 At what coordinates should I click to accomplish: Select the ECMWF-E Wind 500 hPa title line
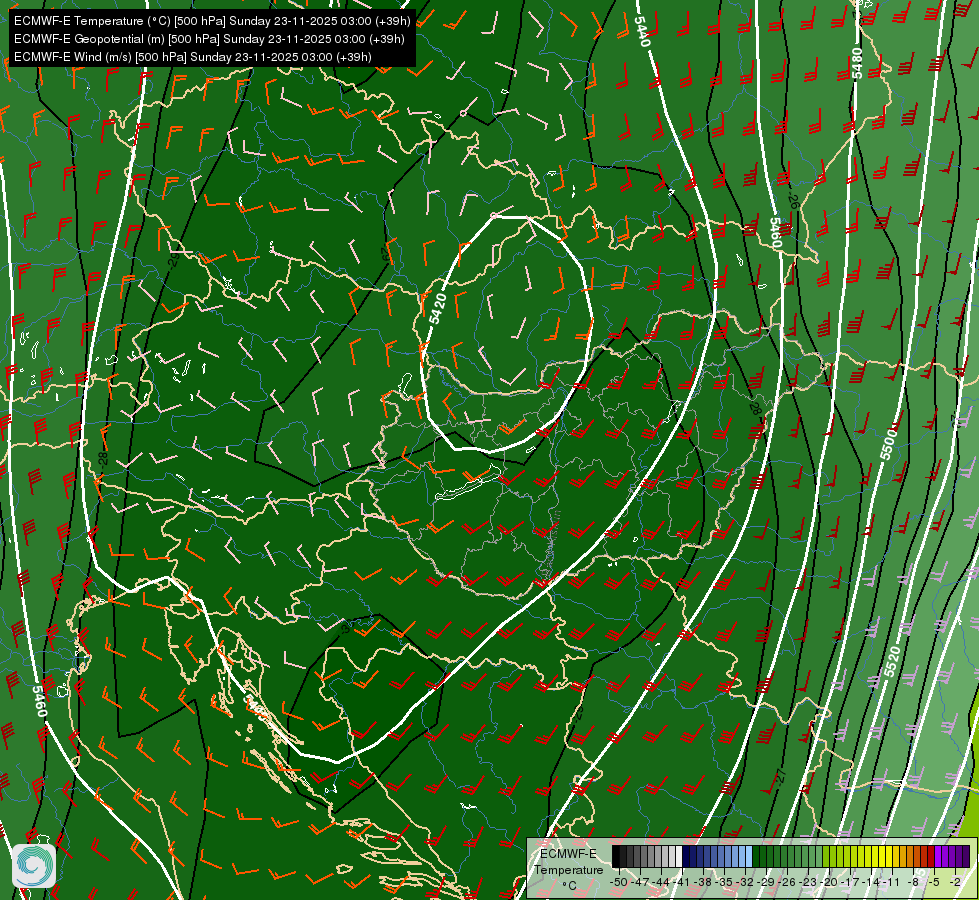pyautogui.click(x=193, y=57)
